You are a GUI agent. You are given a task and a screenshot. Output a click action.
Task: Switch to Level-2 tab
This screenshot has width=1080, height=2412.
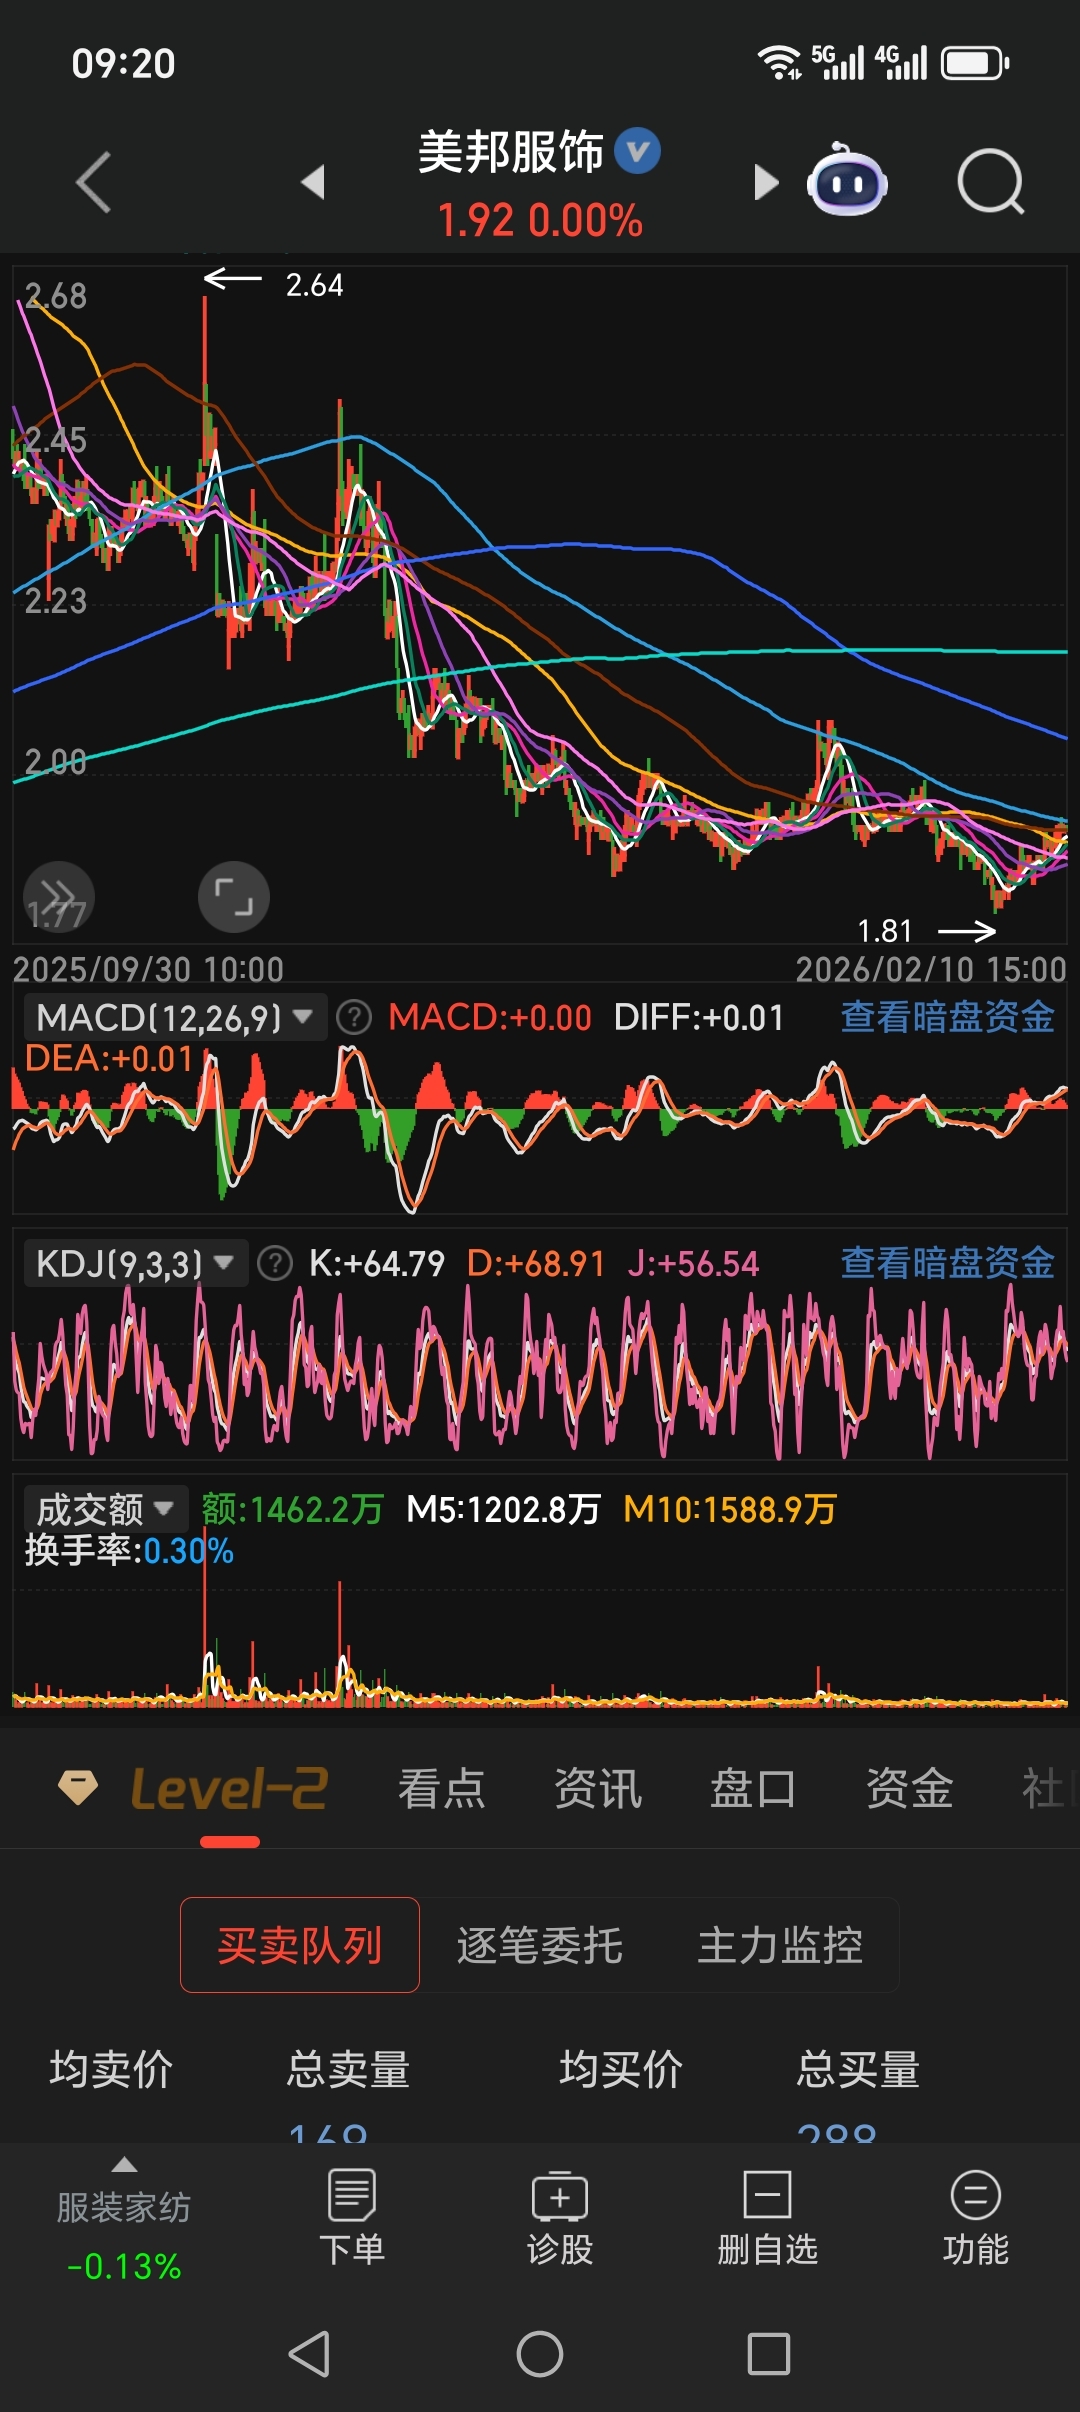[229, 1788]
